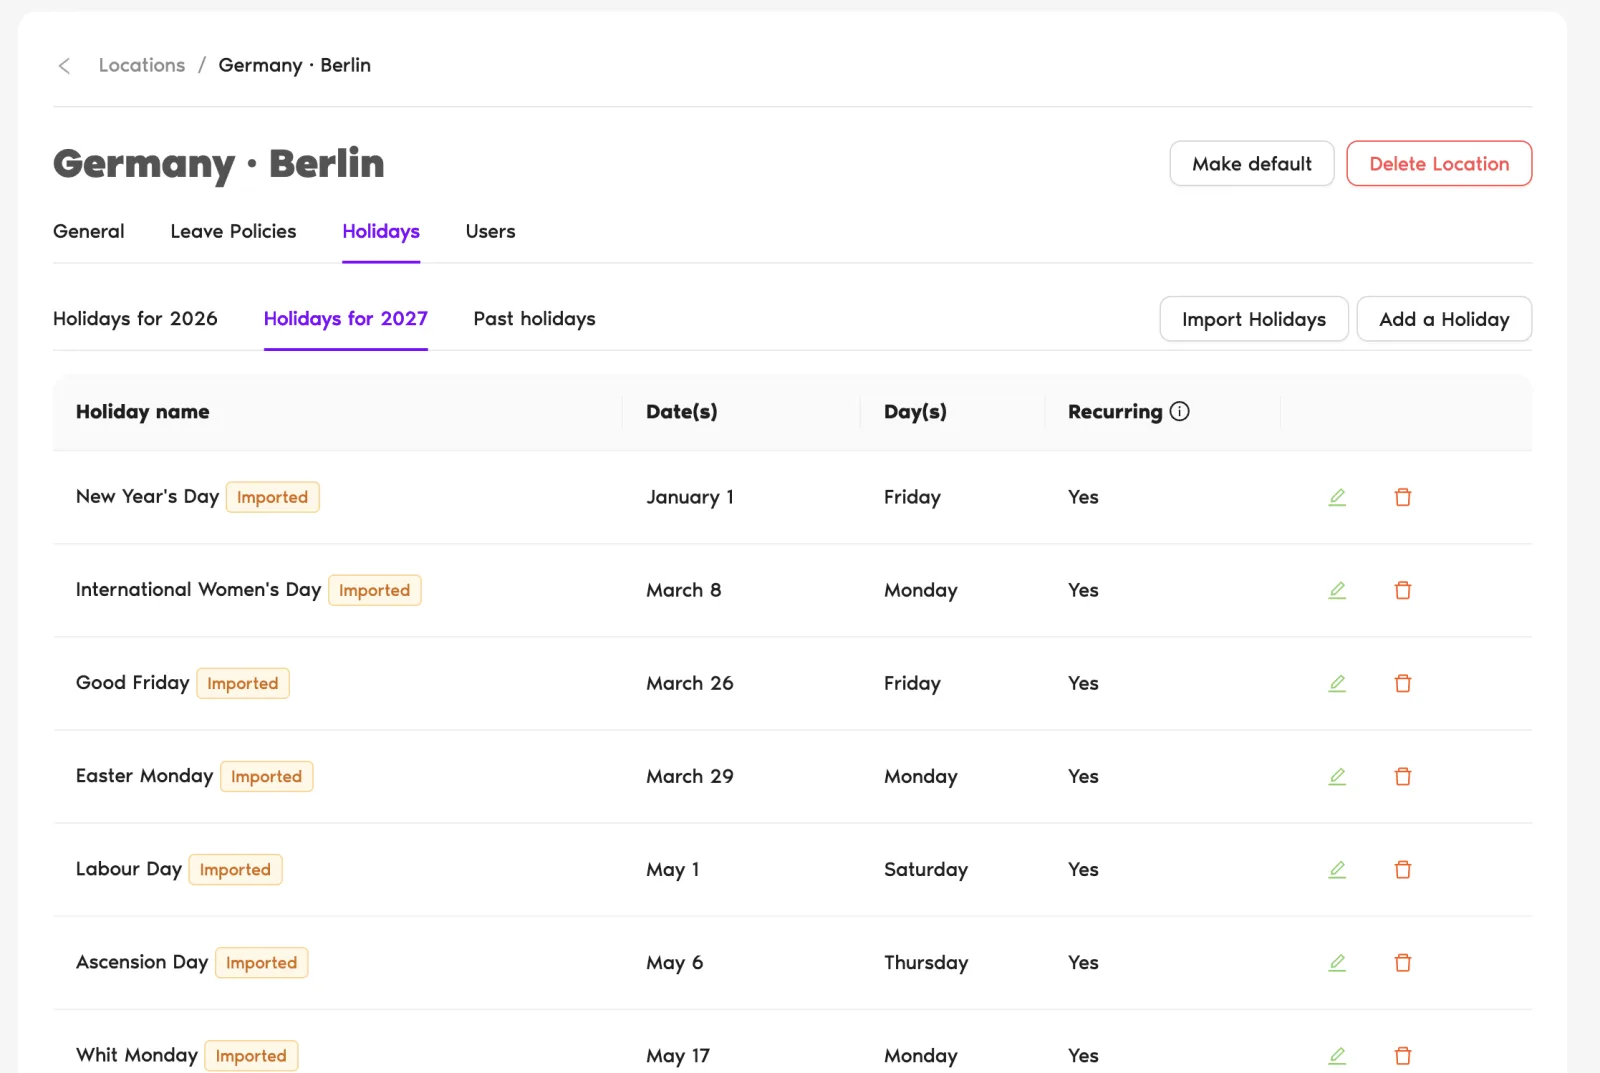Click 'International Women's Day' holiday name
Viewport: 1600px width, 1073px height.
click(x=198, y=589)
